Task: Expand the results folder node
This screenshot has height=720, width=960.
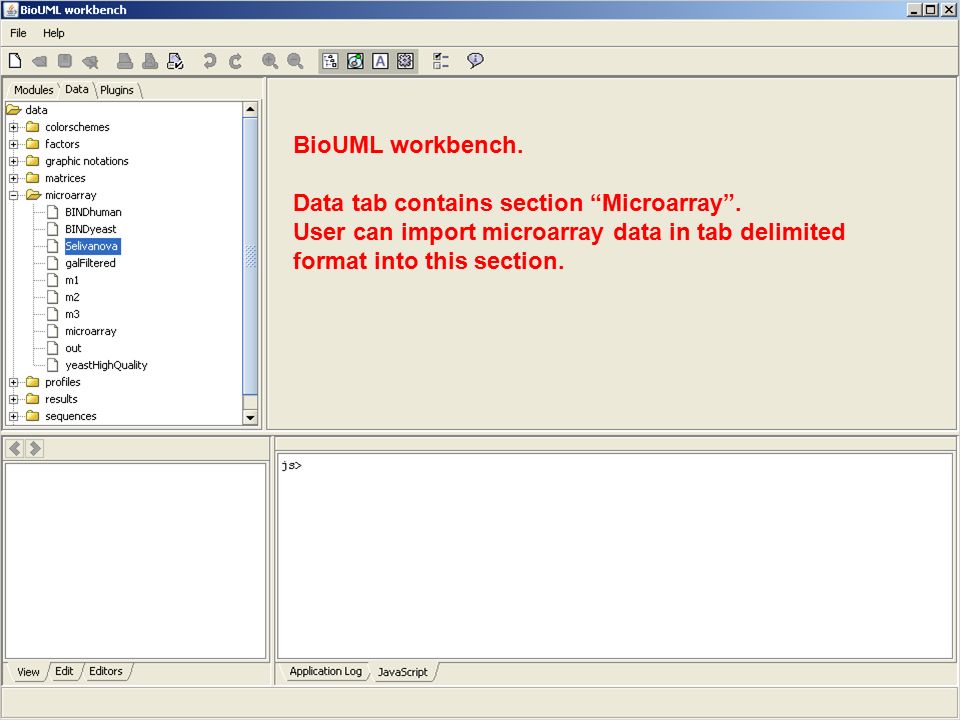Action: [x=13, y=400]
